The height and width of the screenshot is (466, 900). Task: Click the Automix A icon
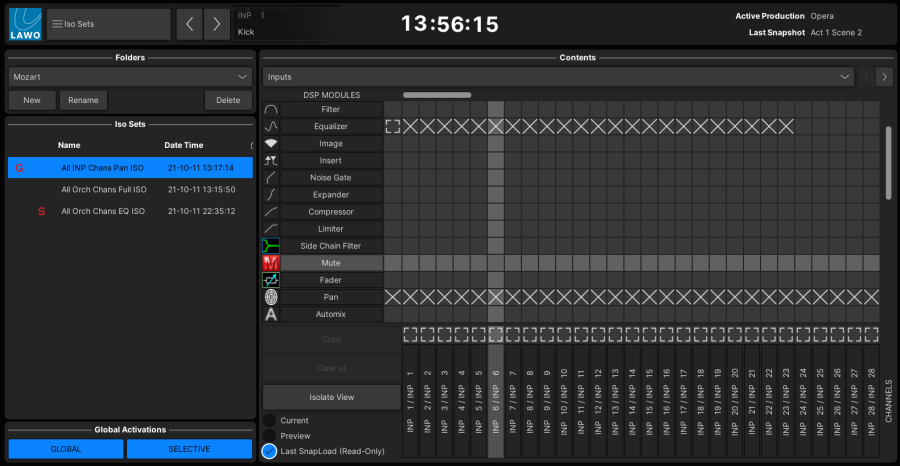(270, 314)
